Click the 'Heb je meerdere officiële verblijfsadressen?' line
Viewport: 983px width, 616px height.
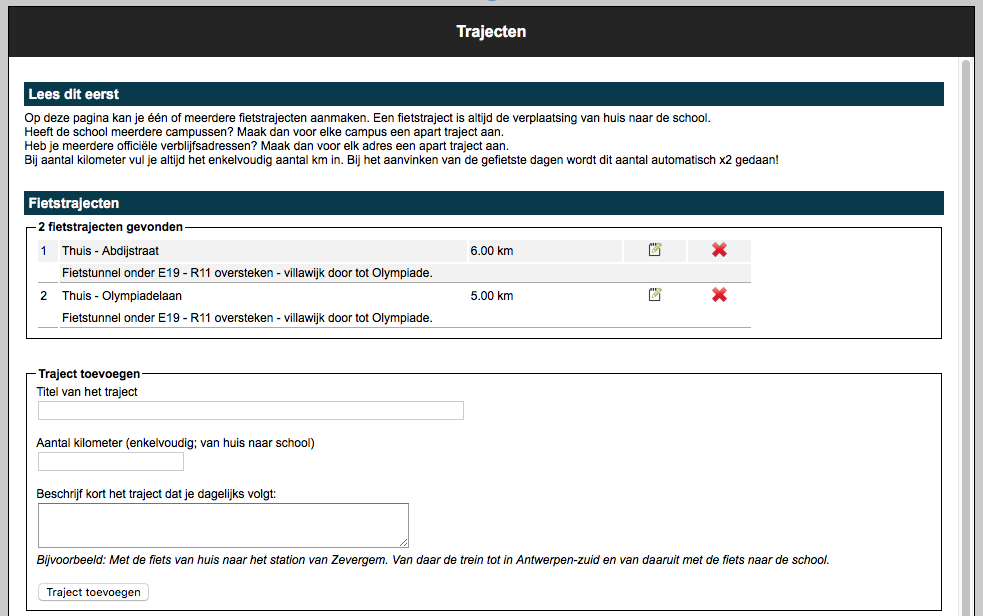coord(266,146)
